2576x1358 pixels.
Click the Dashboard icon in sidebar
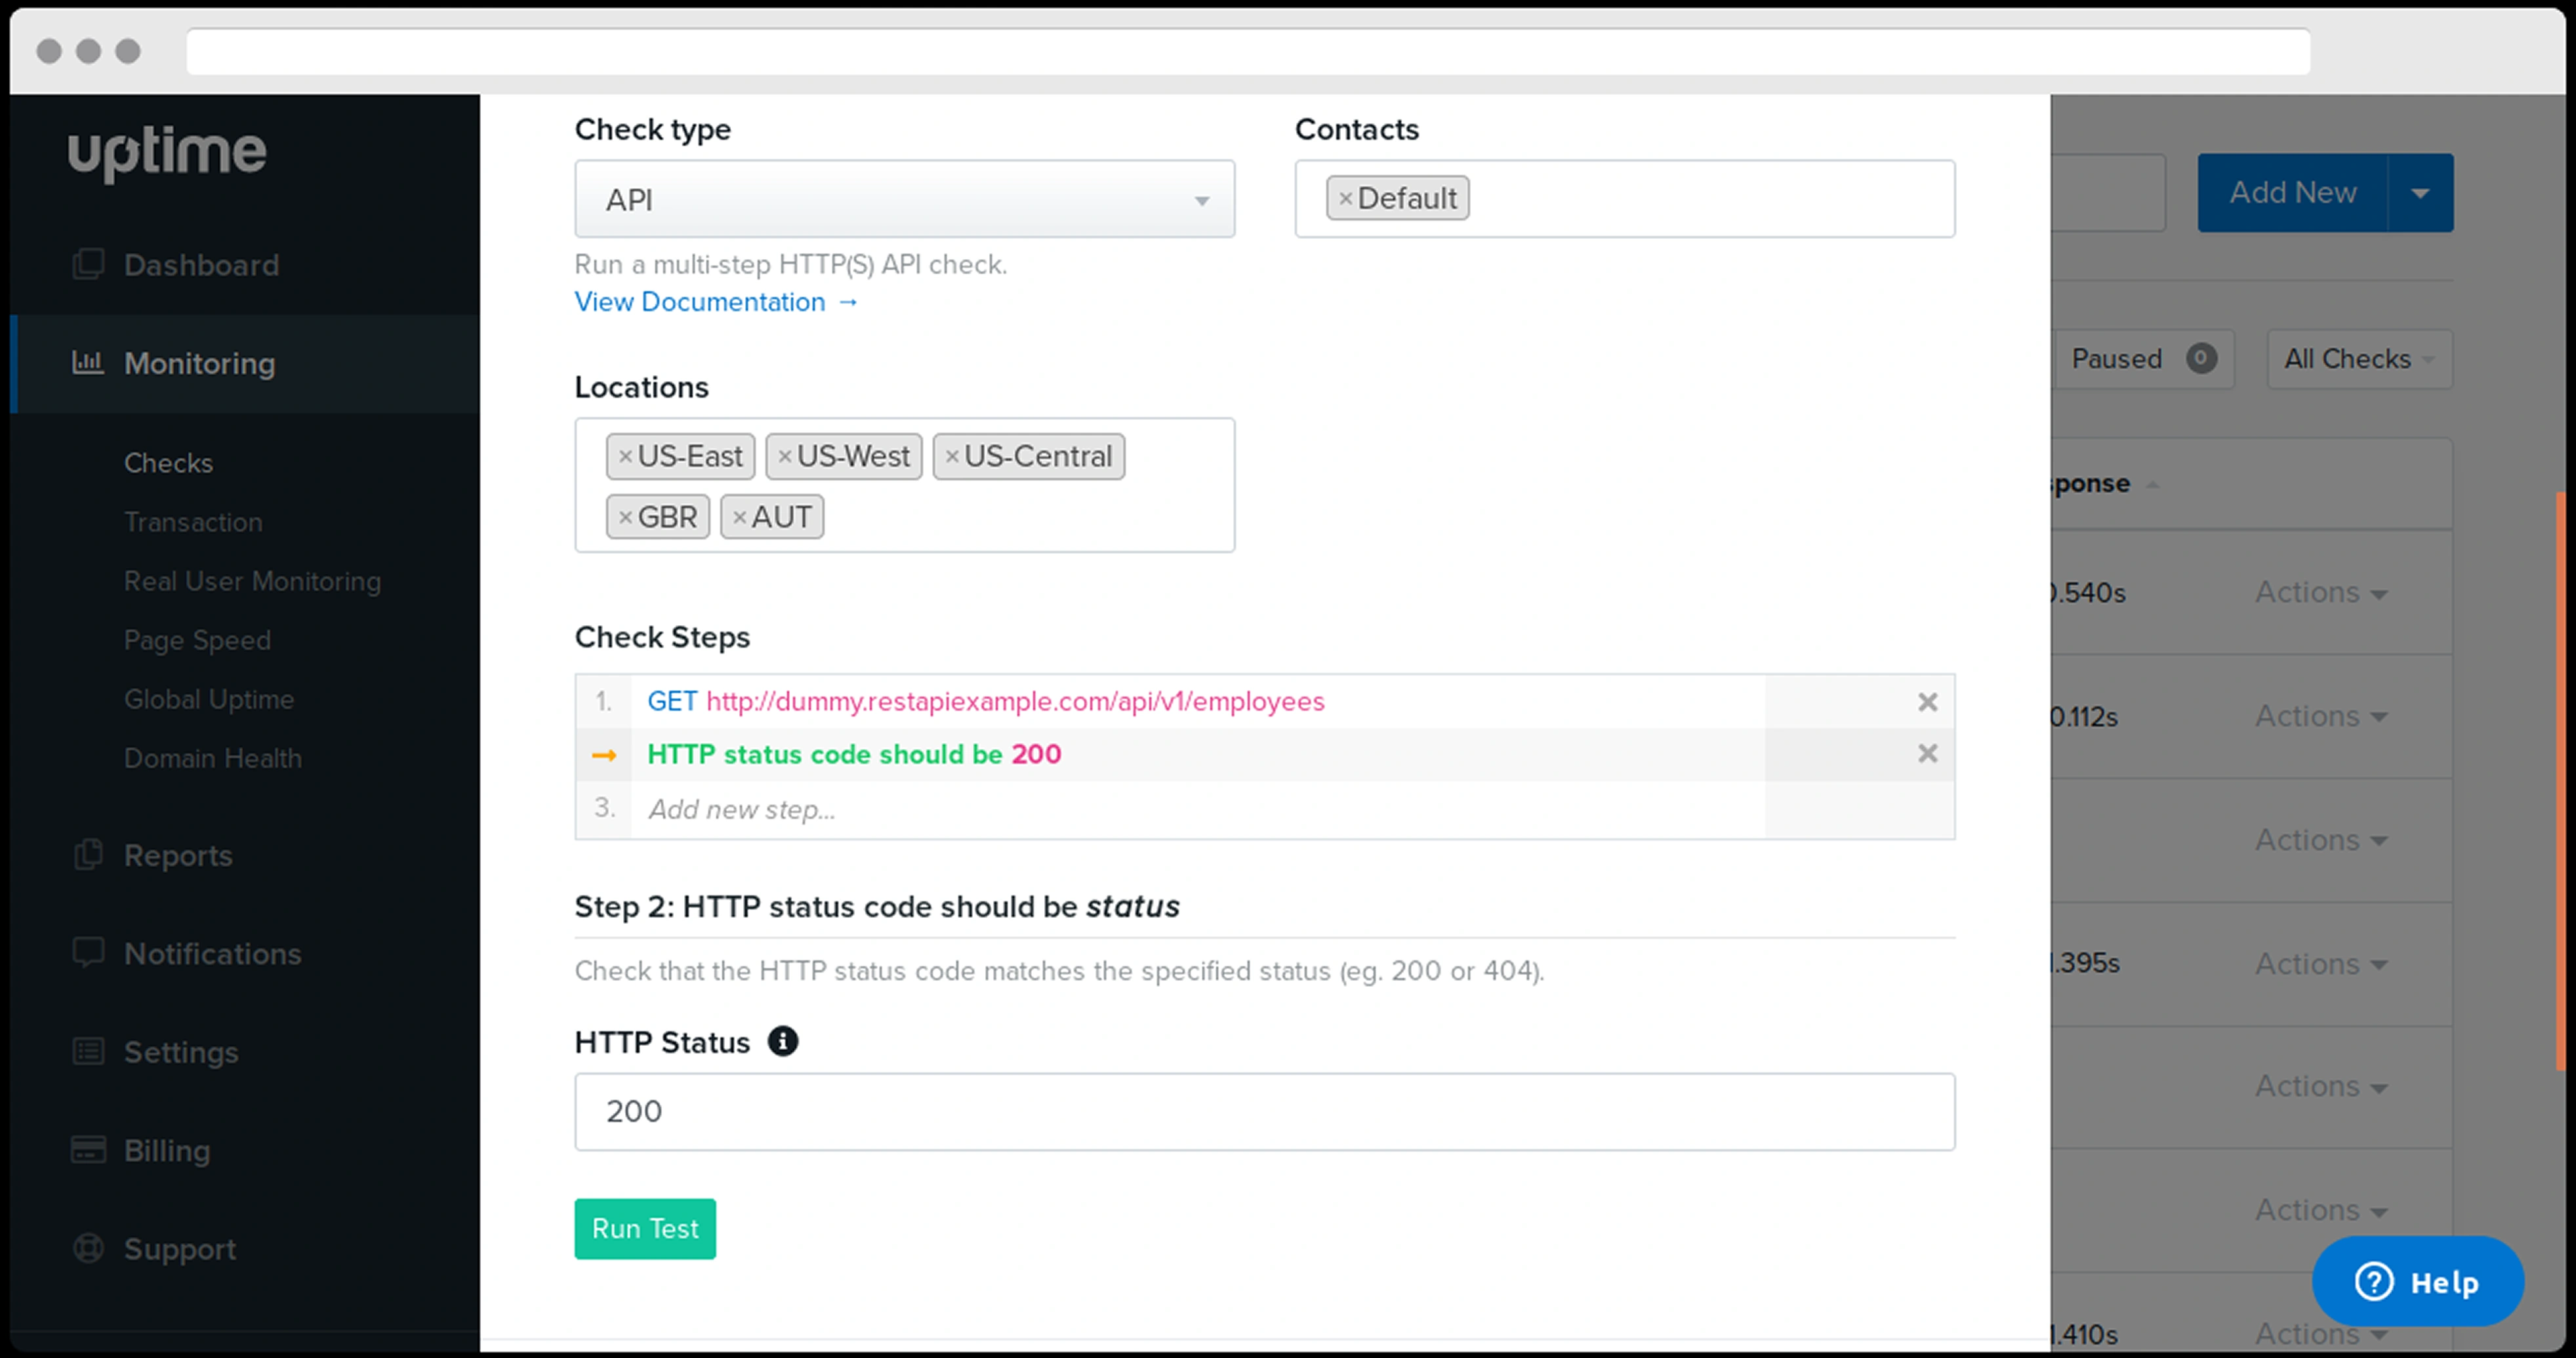88,265
